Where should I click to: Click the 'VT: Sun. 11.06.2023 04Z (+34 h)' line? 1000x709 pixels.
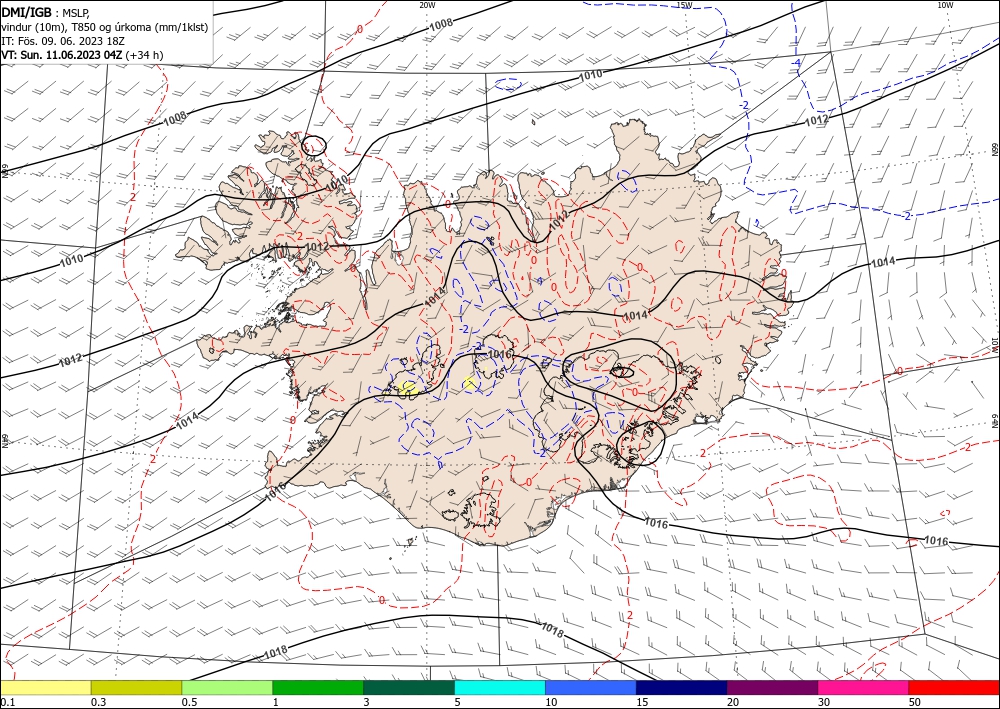point(82,55)
